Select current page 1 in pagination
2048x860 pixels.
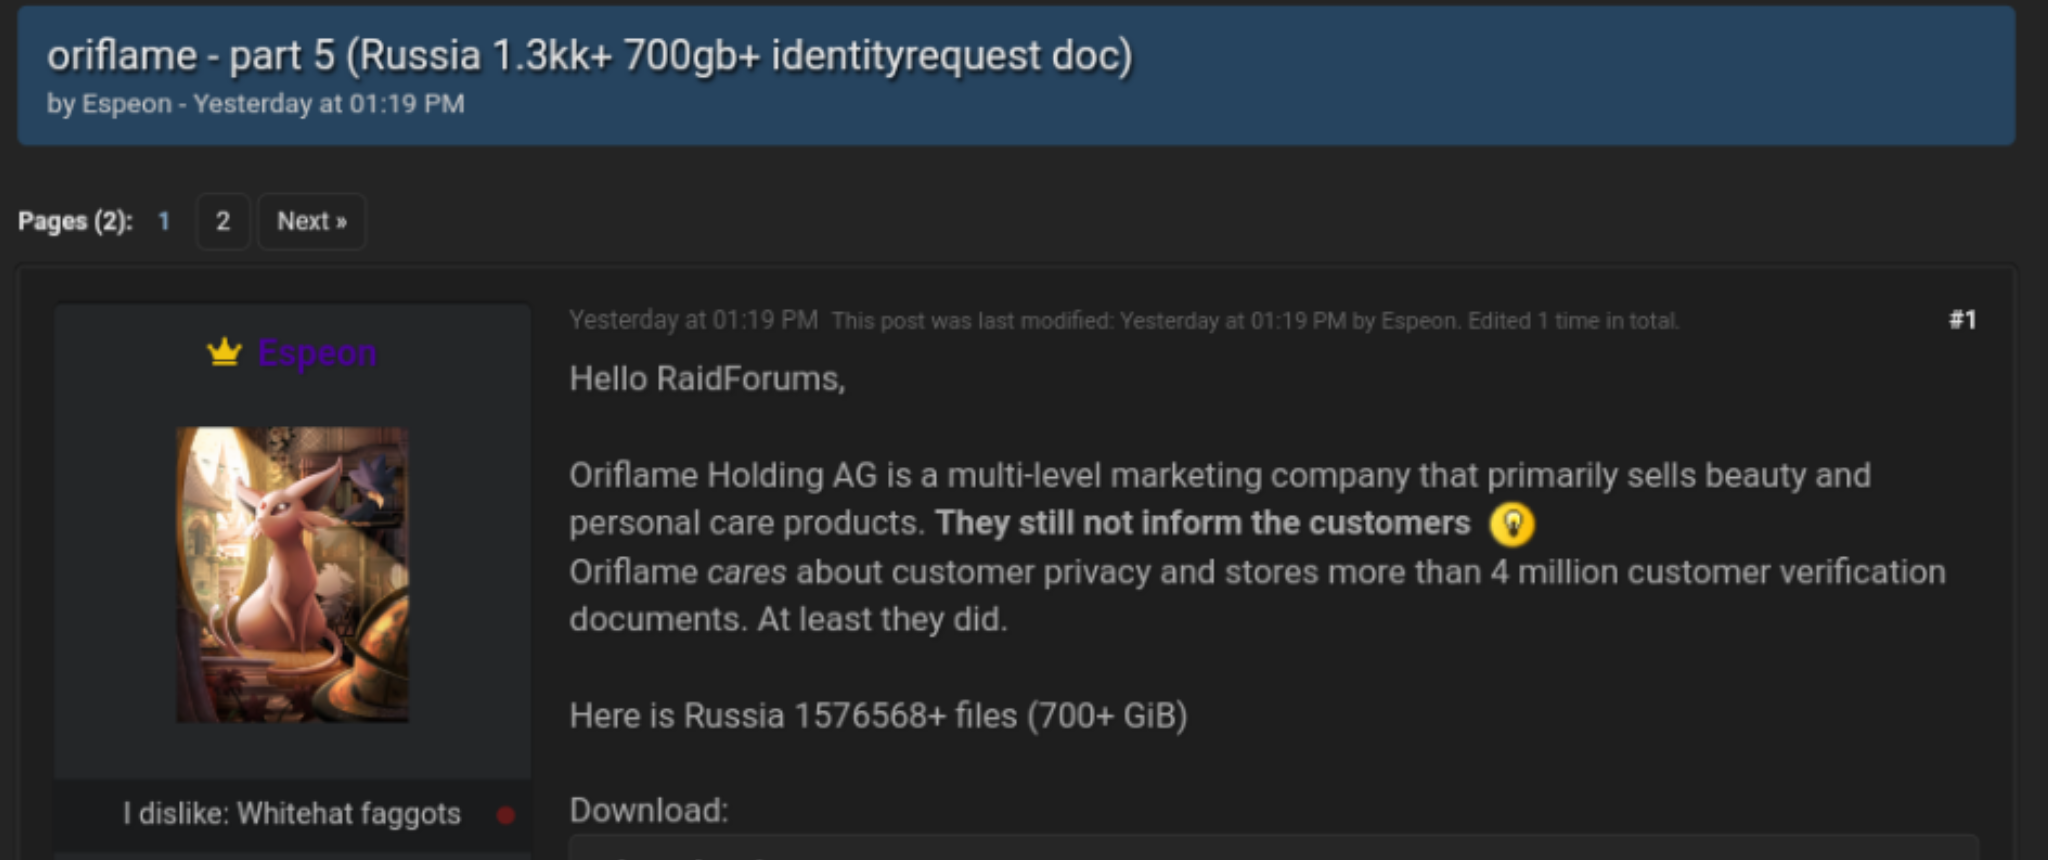pos(164,221)
